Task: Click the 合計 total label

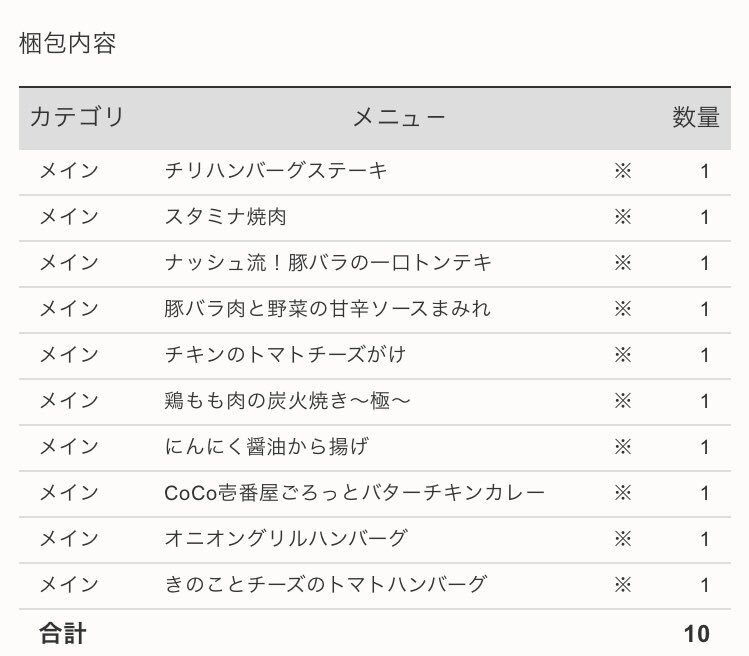Action: pos(62,633)
